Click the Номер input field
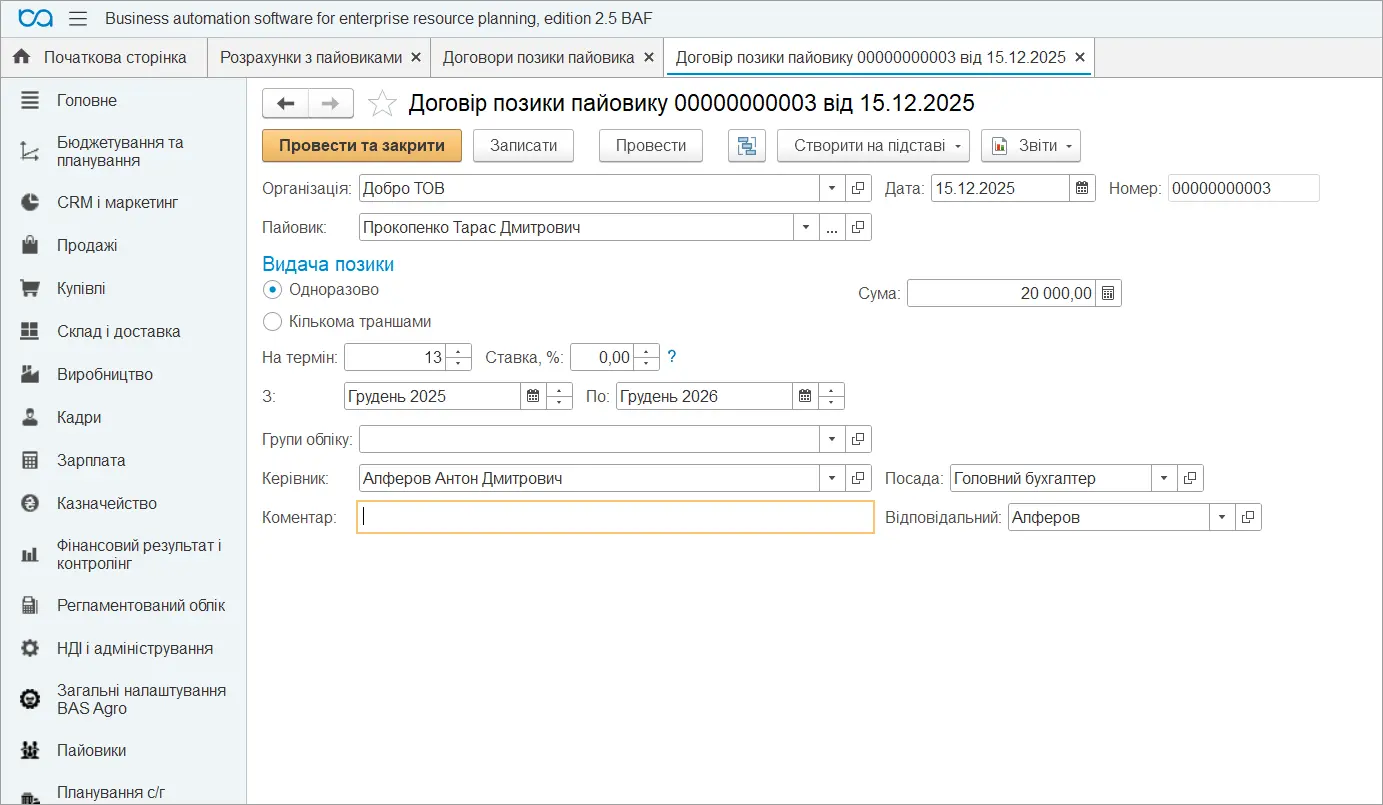Viewport: 1383px width, 805px height. click(x=1243, y=188)
